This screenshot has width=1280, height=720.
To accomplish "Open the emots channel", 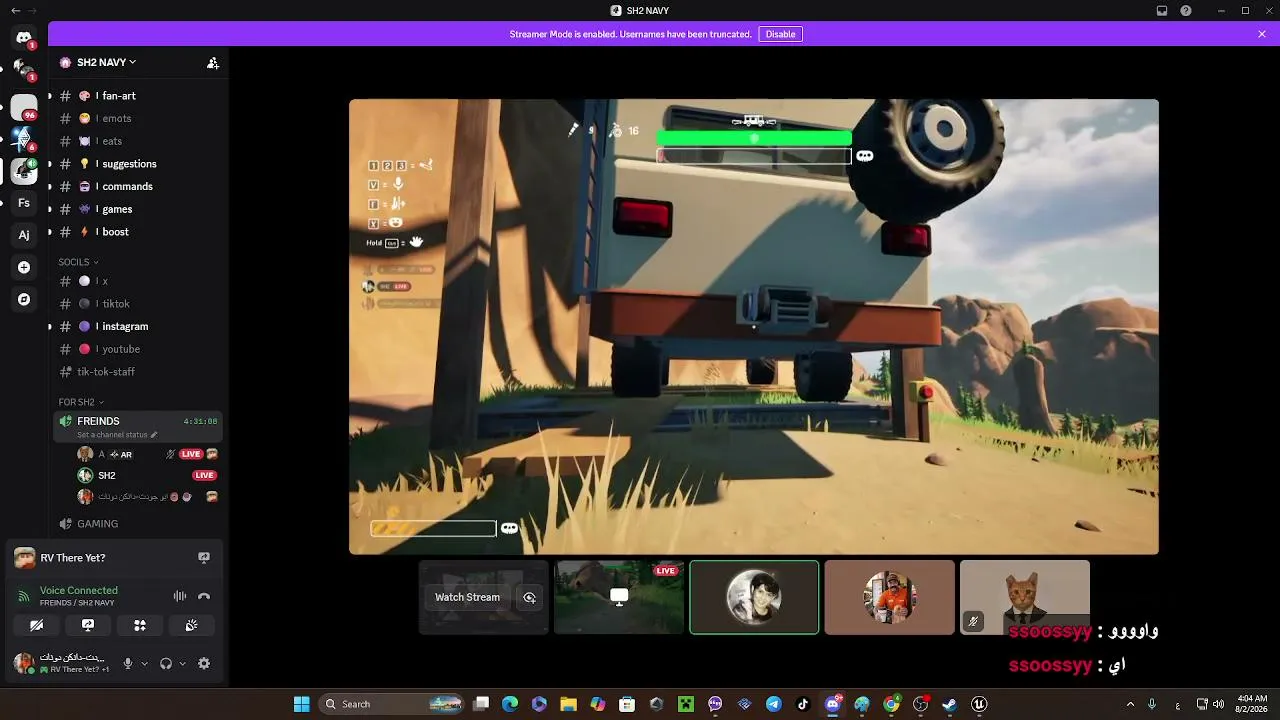I will click(x=137, y=118).
